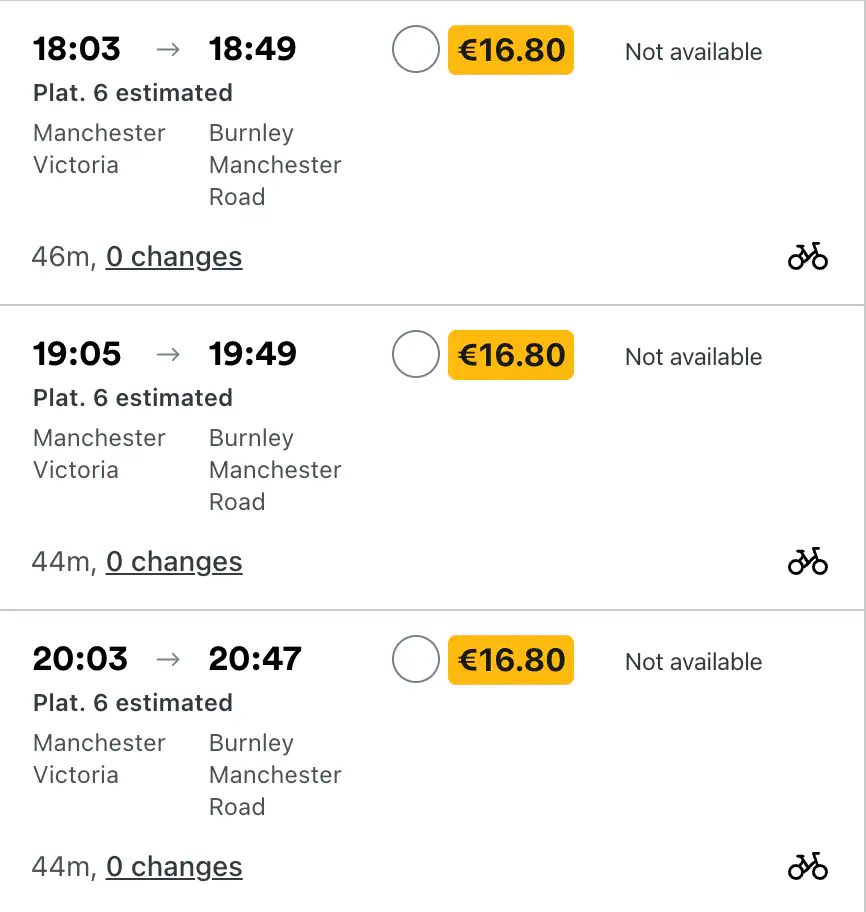Click bicycle icon on 18:03 journey

pyautogui.click(x=808, y=256)
